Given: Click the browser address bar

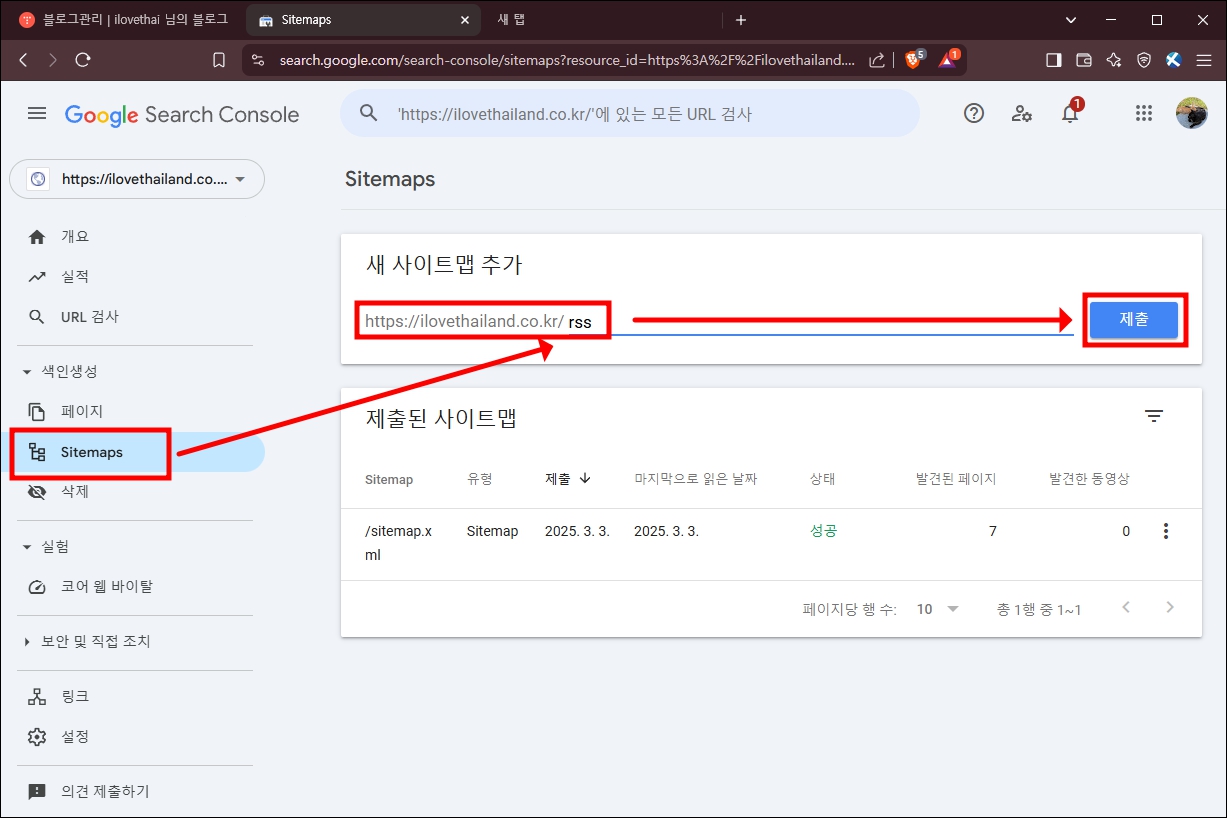Looking at the screenshot, I should [x=567, y=60].
